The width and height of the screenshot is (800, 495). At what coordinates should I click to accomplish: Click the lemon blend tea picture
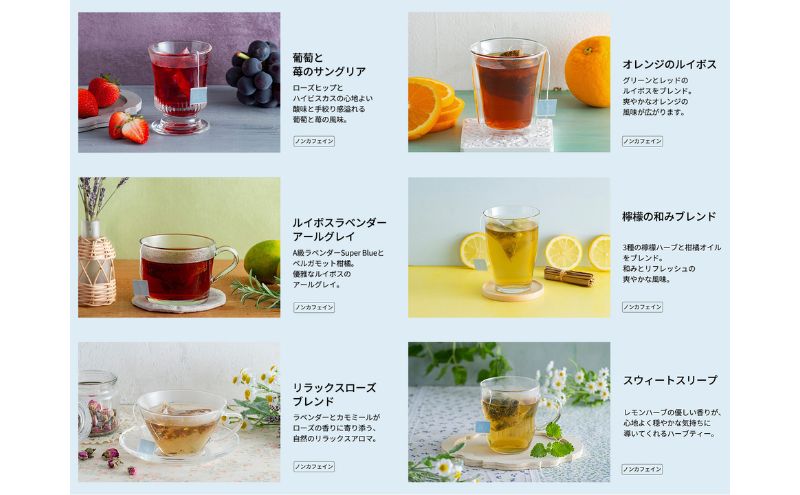coord(509,248)
